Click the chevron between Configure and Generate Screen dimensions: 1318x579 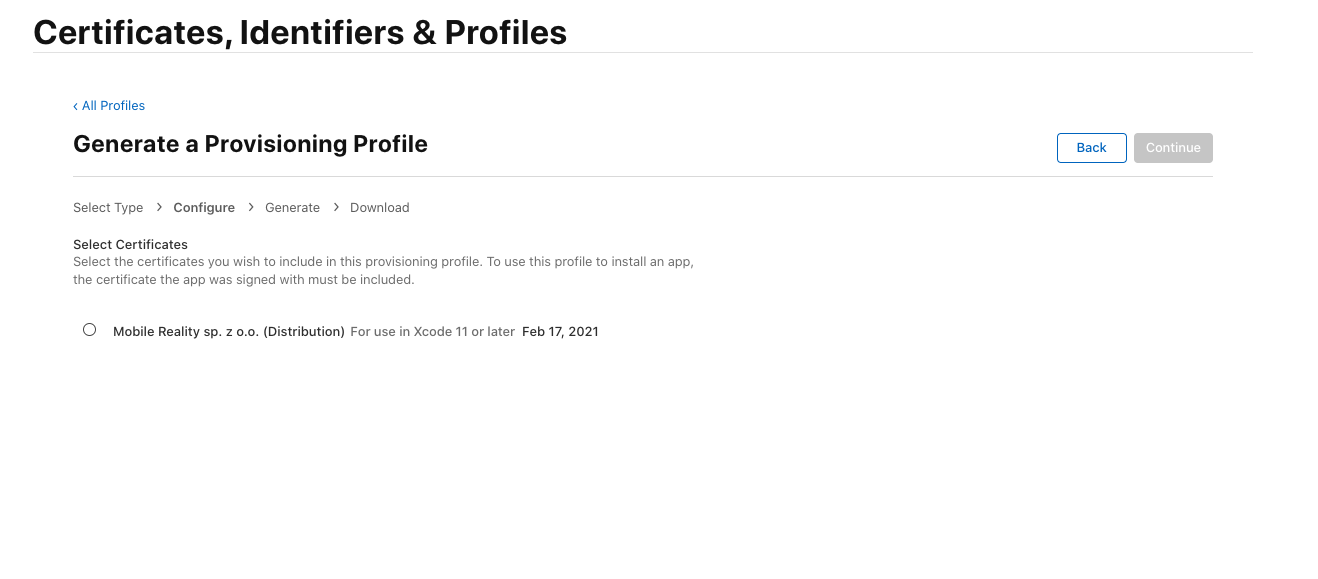(251, 207)
